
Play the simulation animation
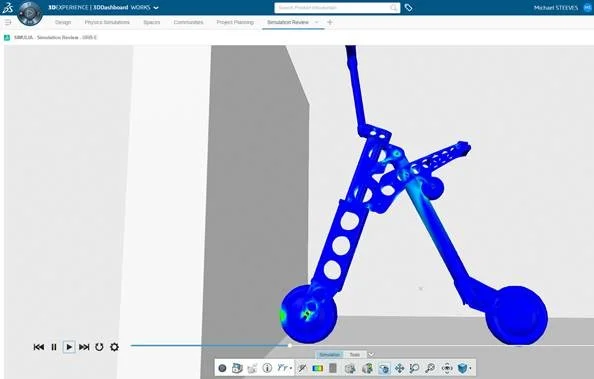pos(69,347)
